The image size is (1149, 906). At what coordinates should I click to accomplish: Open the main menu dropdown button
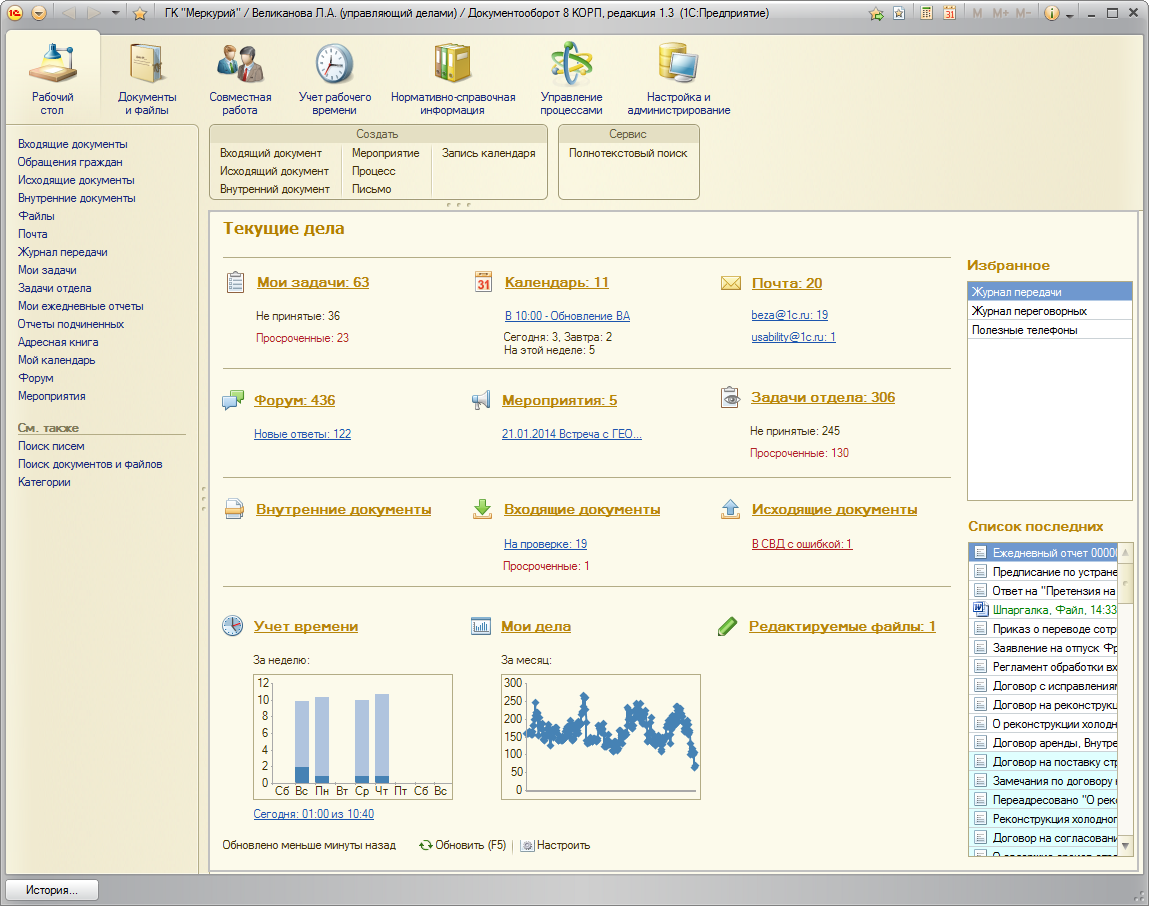click(x=39, y=14)
